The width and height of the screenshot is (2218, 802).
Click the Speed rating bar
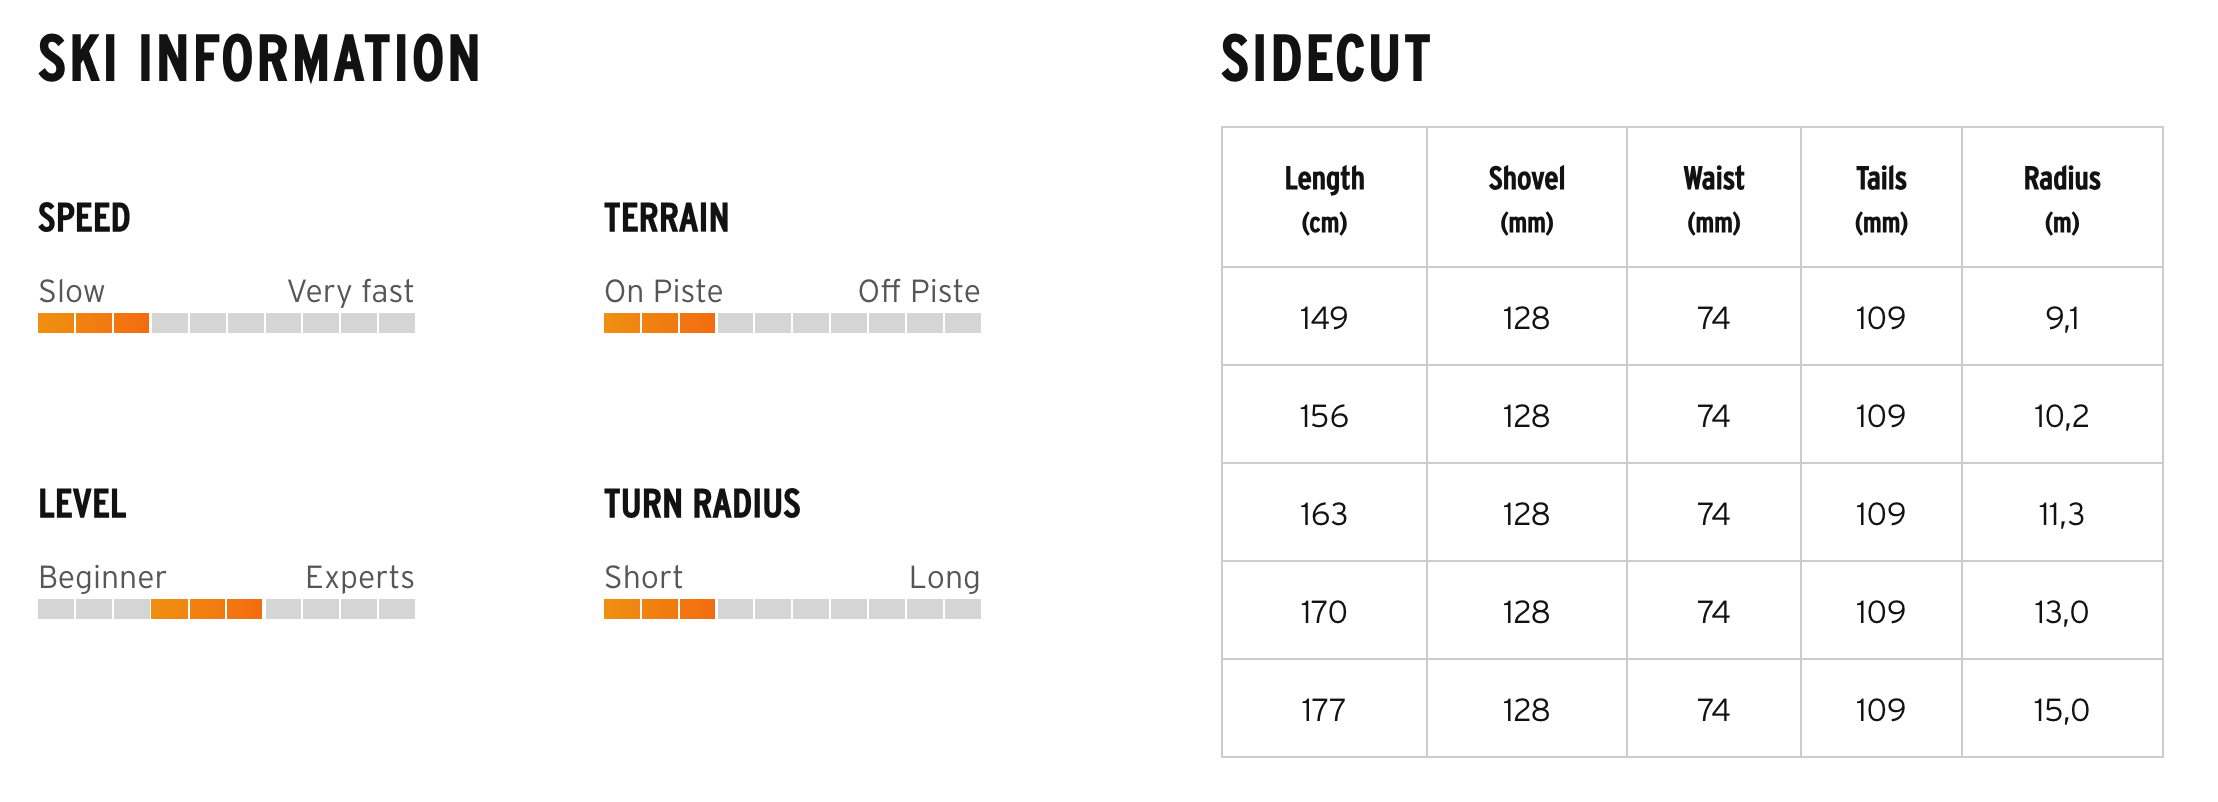226,323
